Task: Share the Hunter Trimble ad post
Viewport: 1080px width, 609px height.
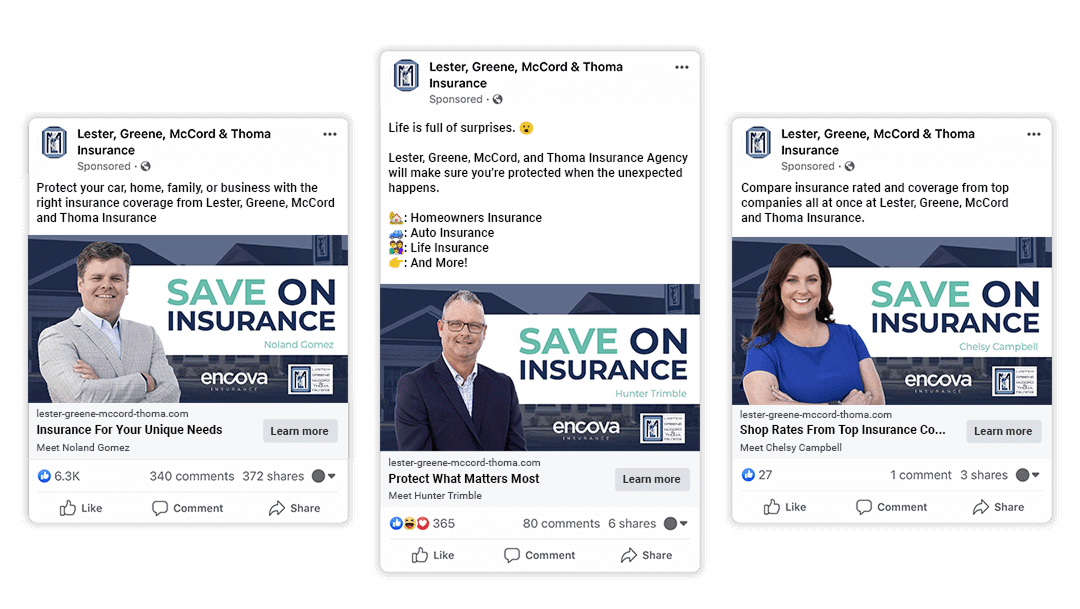Action: coord(646,555)
